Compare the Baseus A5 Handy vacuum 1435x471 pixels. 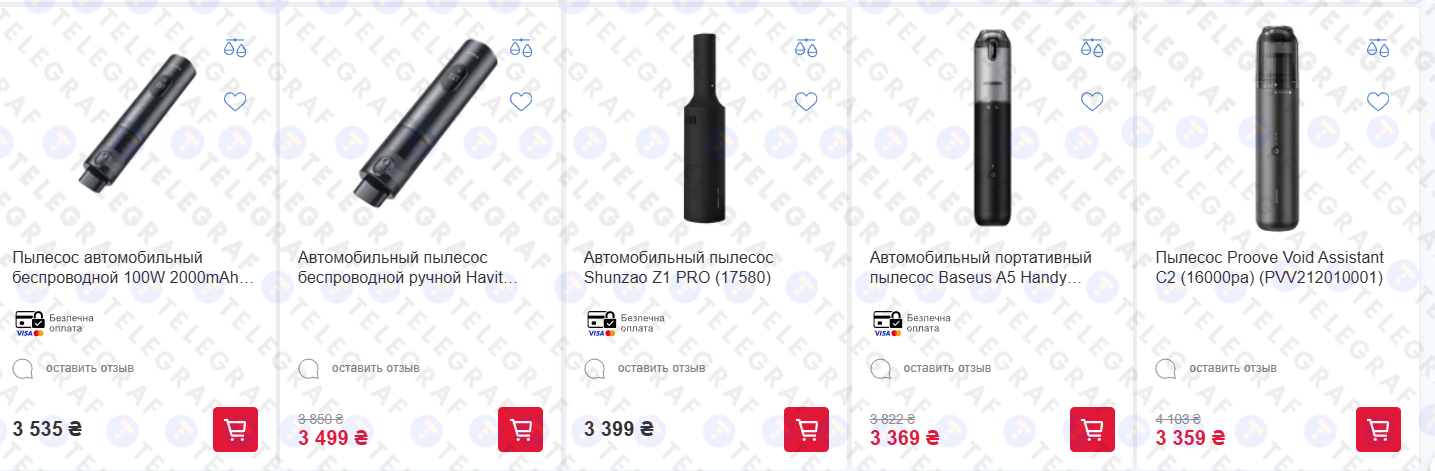pos(1092,47)
